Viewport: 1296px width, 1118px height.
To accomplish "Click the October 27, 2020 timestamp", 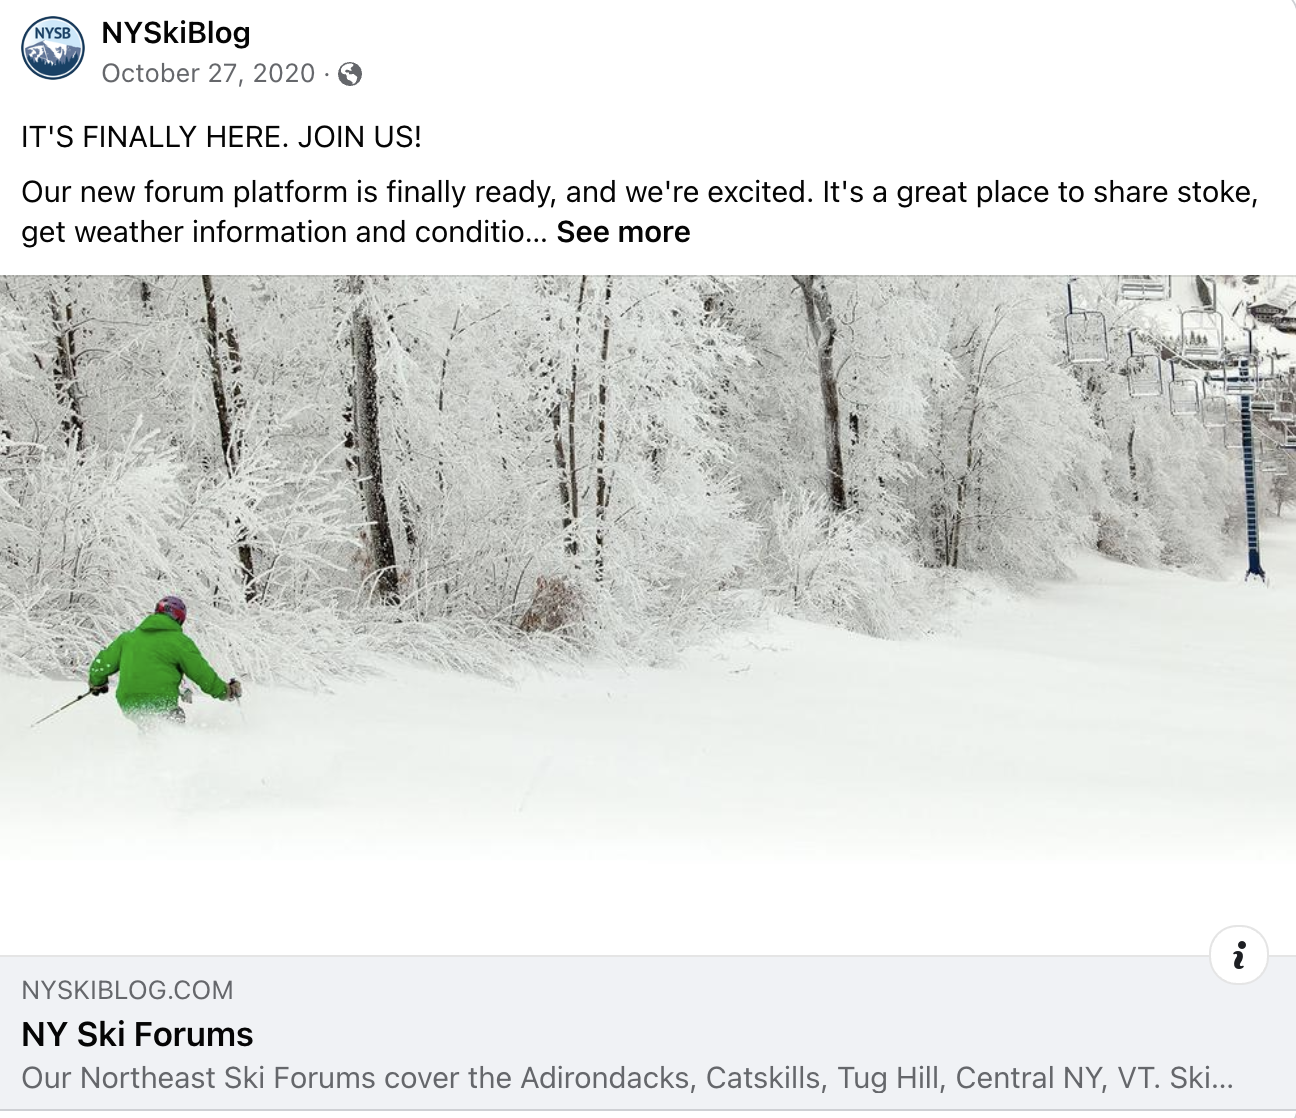I will [208, 74].
